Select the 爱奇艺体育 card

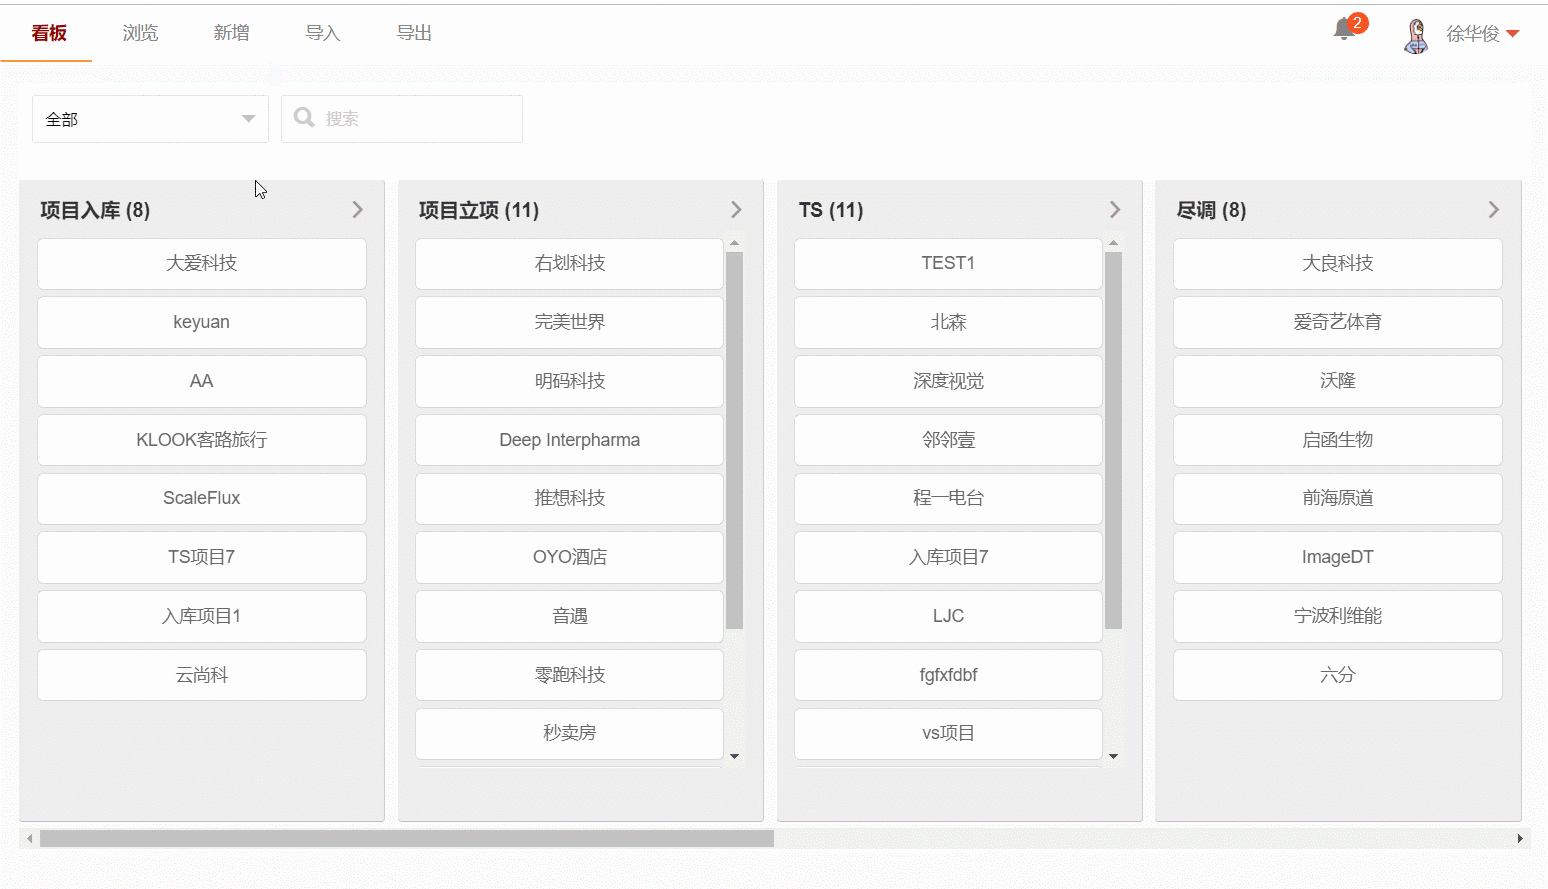pyautogui.click(x=1338, y=322)
